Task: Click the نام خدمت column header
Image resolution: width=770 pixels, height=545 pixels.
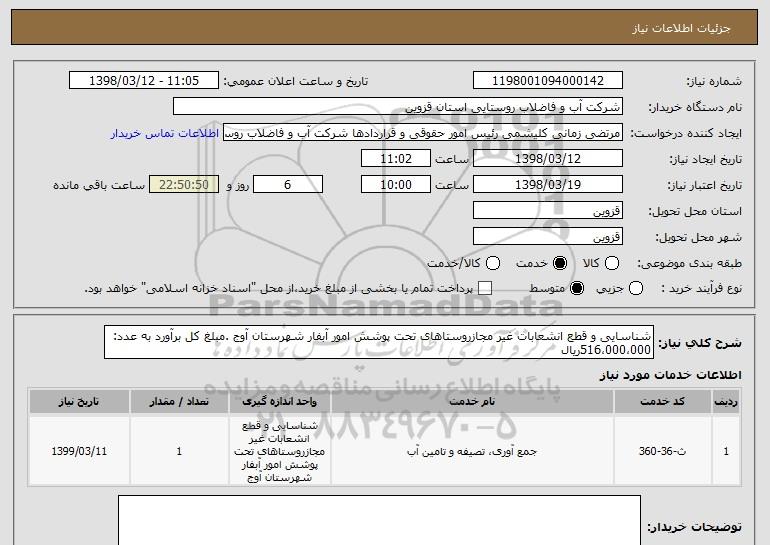Action: tap(472, 402)
